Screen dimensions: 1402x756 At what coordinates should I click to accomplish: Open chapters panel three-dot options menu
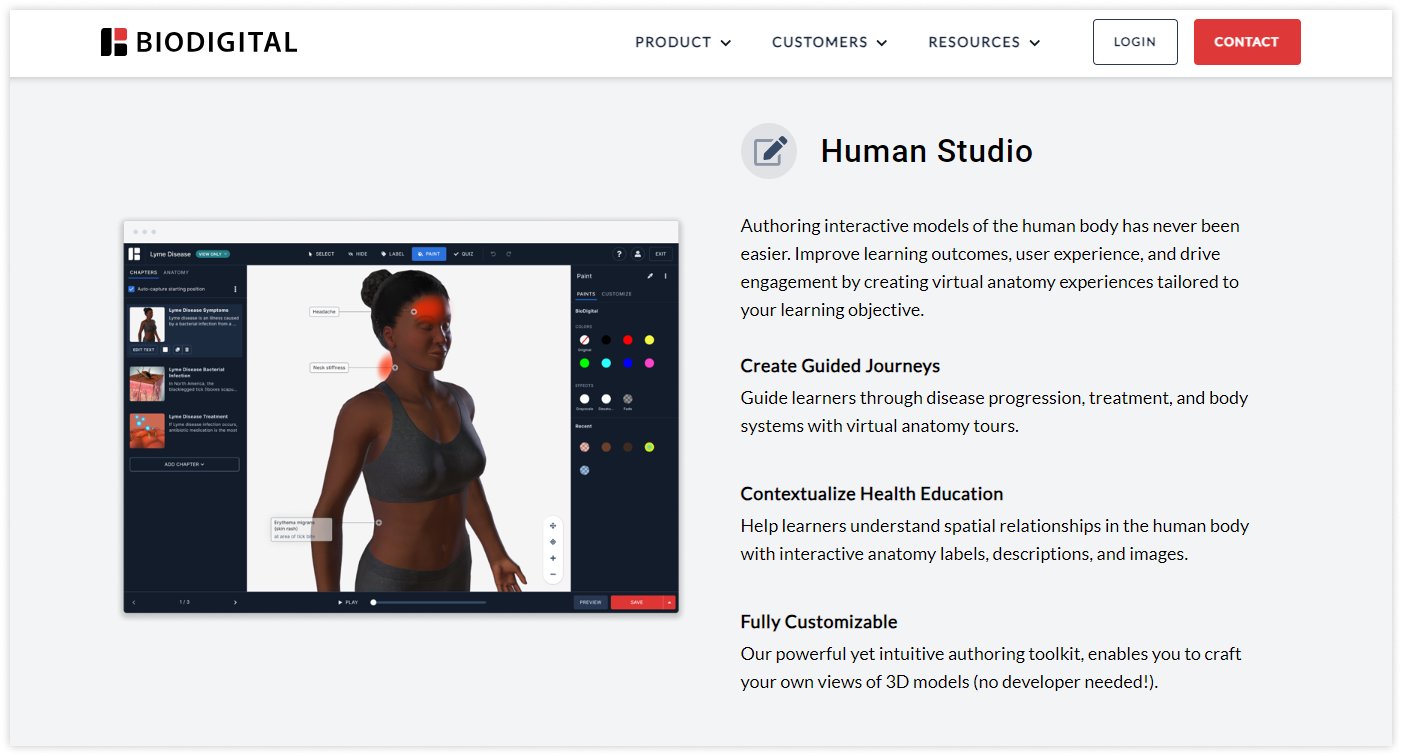tap(235, 289)
